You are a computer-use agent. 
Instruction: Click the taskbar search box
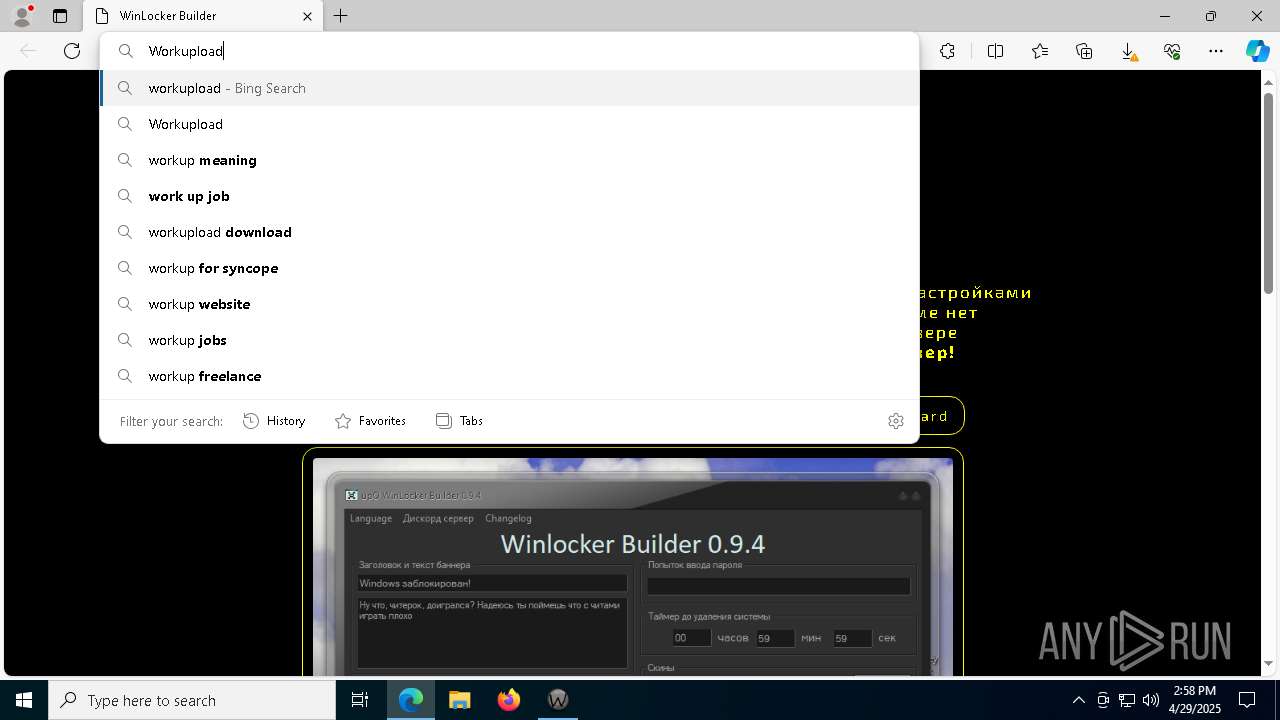click(x=192, y=700)
